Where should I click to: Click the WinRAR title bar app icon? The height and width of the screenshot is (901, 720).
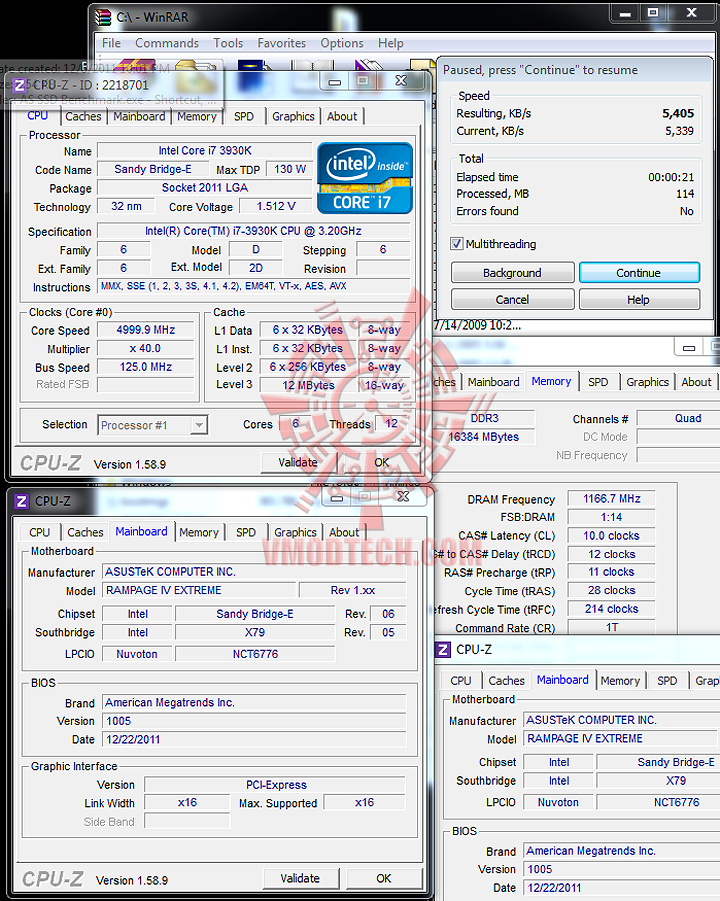(x=103, y=17)
